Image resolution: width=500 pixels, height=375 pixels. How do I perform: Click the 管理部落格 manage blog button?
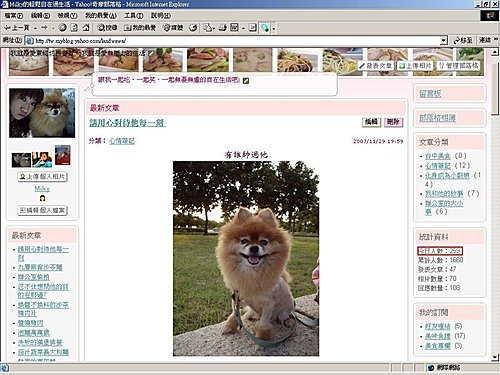click(458, 66)
